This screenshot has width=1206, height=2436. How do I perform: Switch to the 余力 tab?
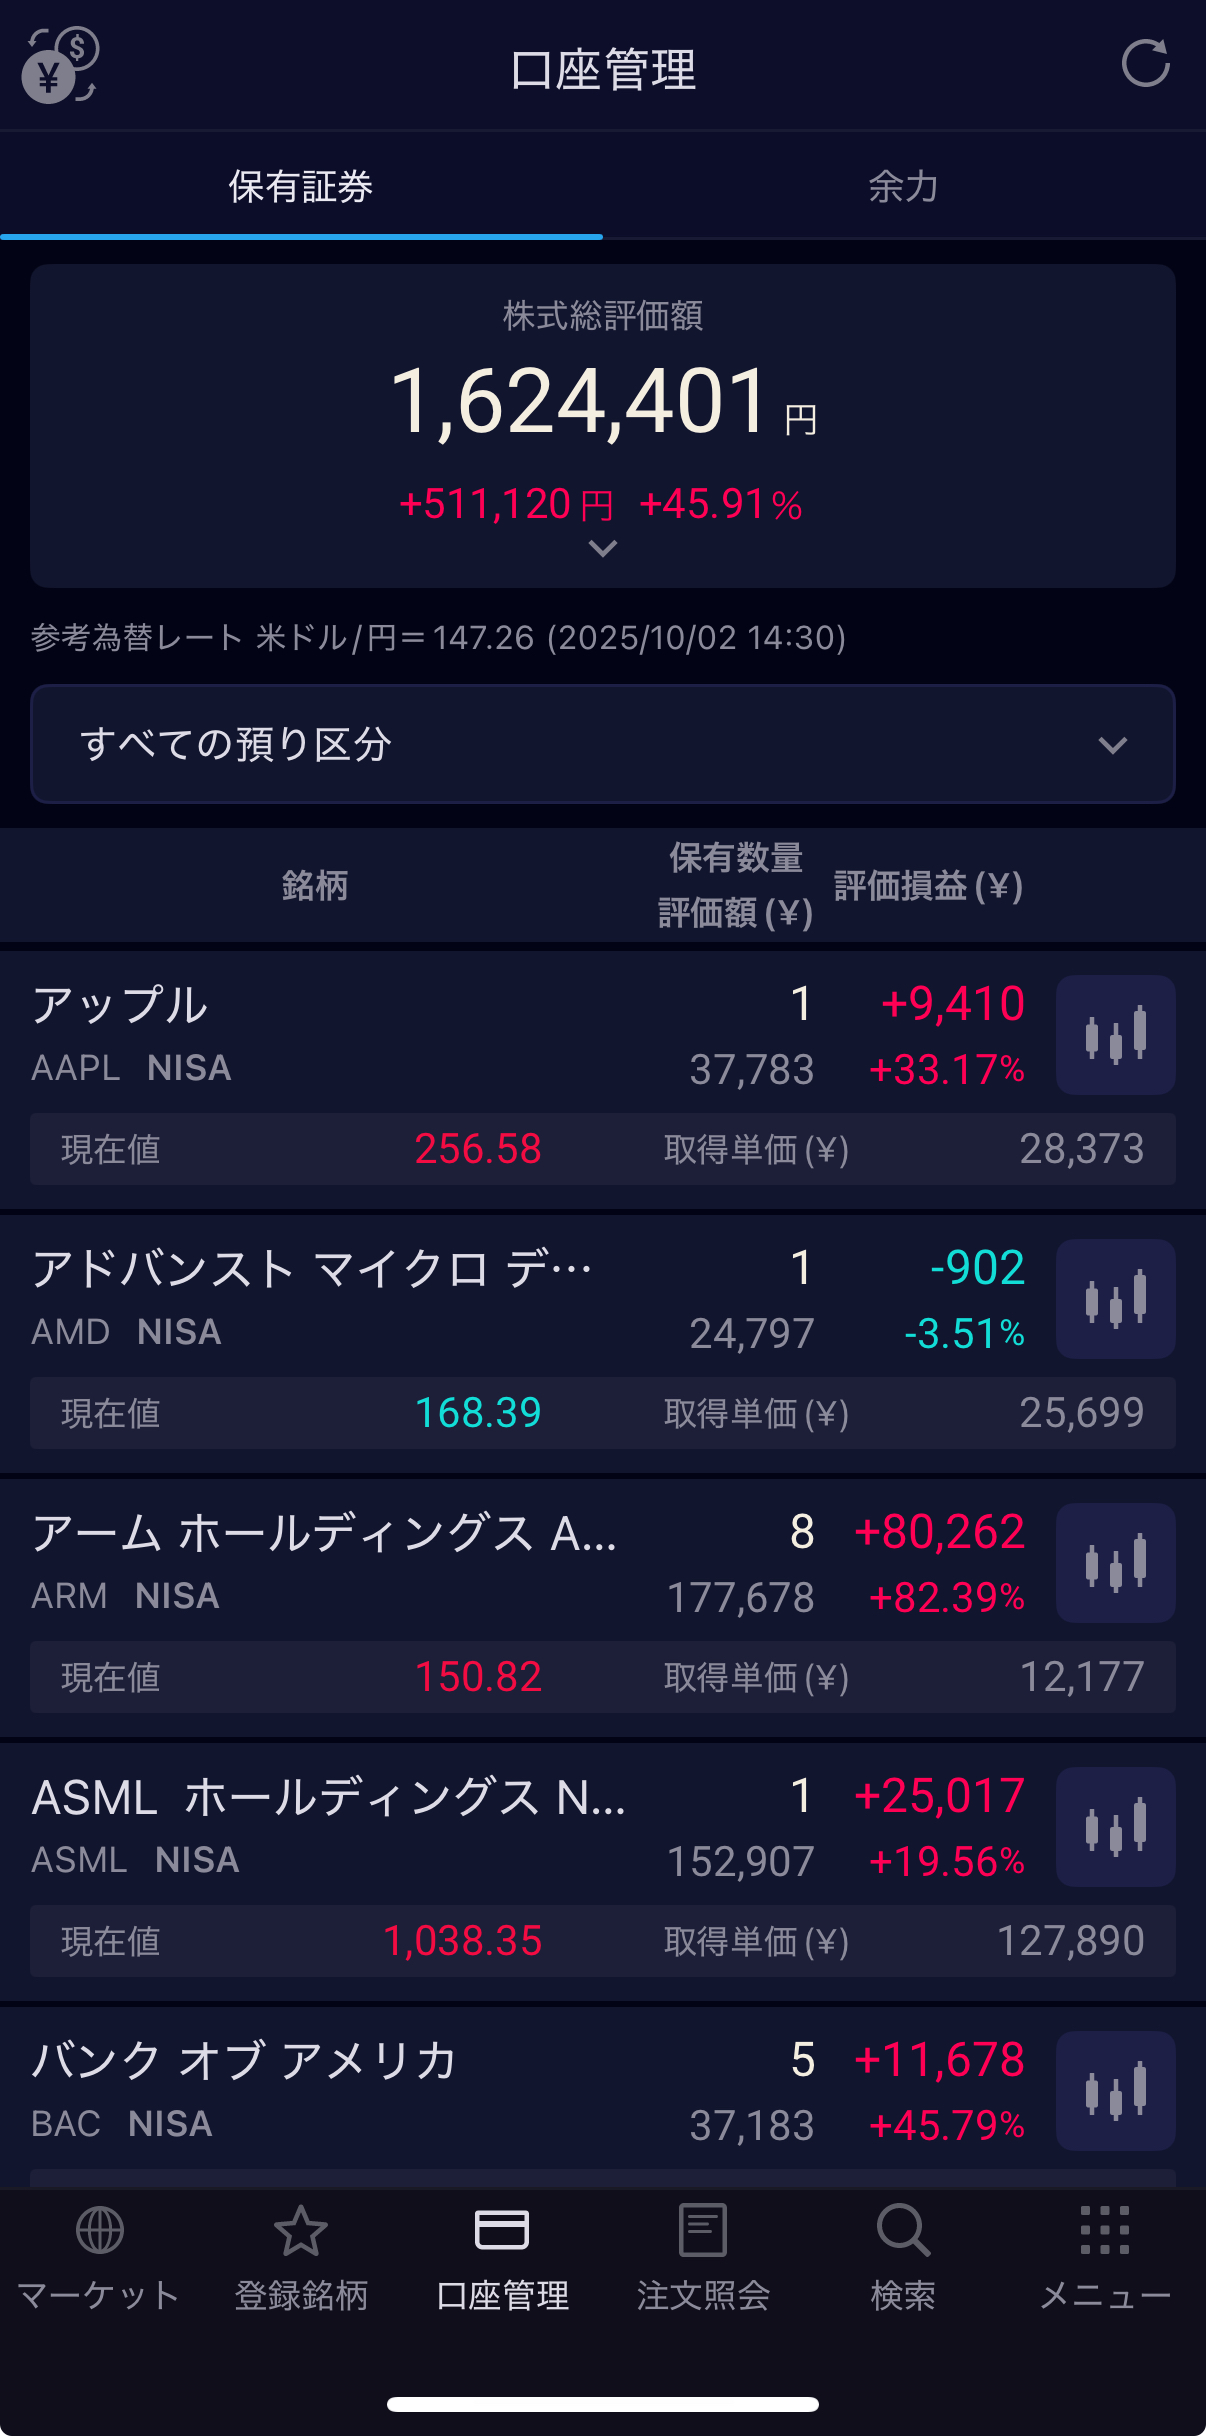click(903, 187)
